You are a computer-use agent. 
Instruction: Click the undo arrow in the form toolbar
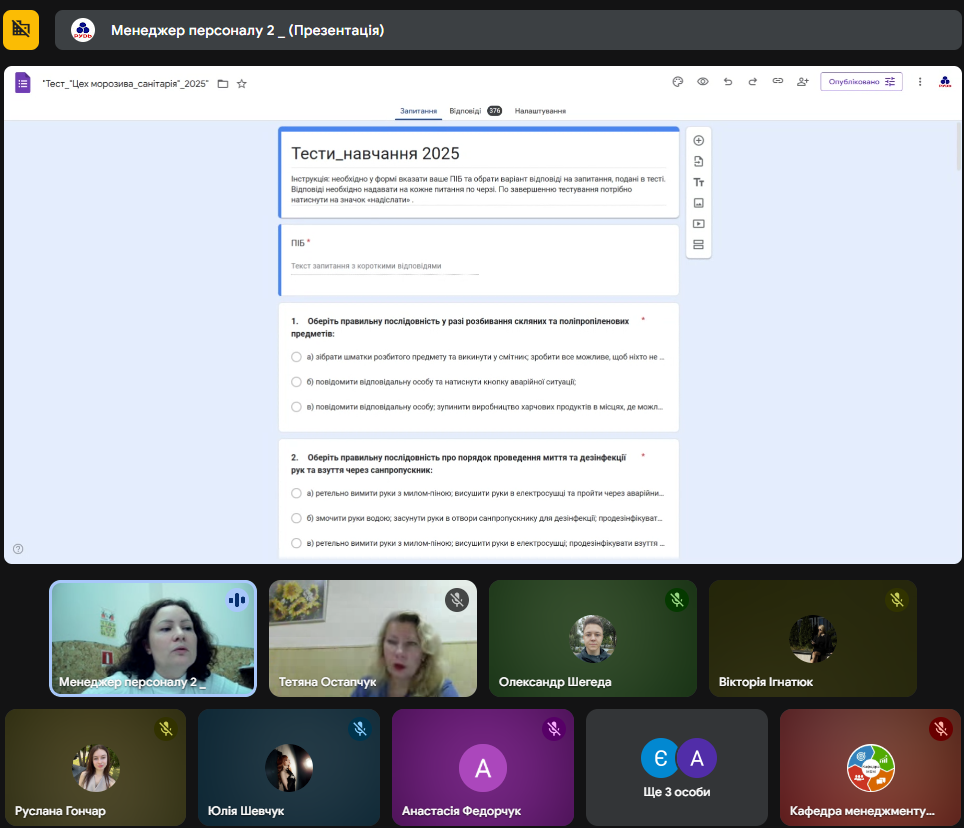tap(728, 82)
